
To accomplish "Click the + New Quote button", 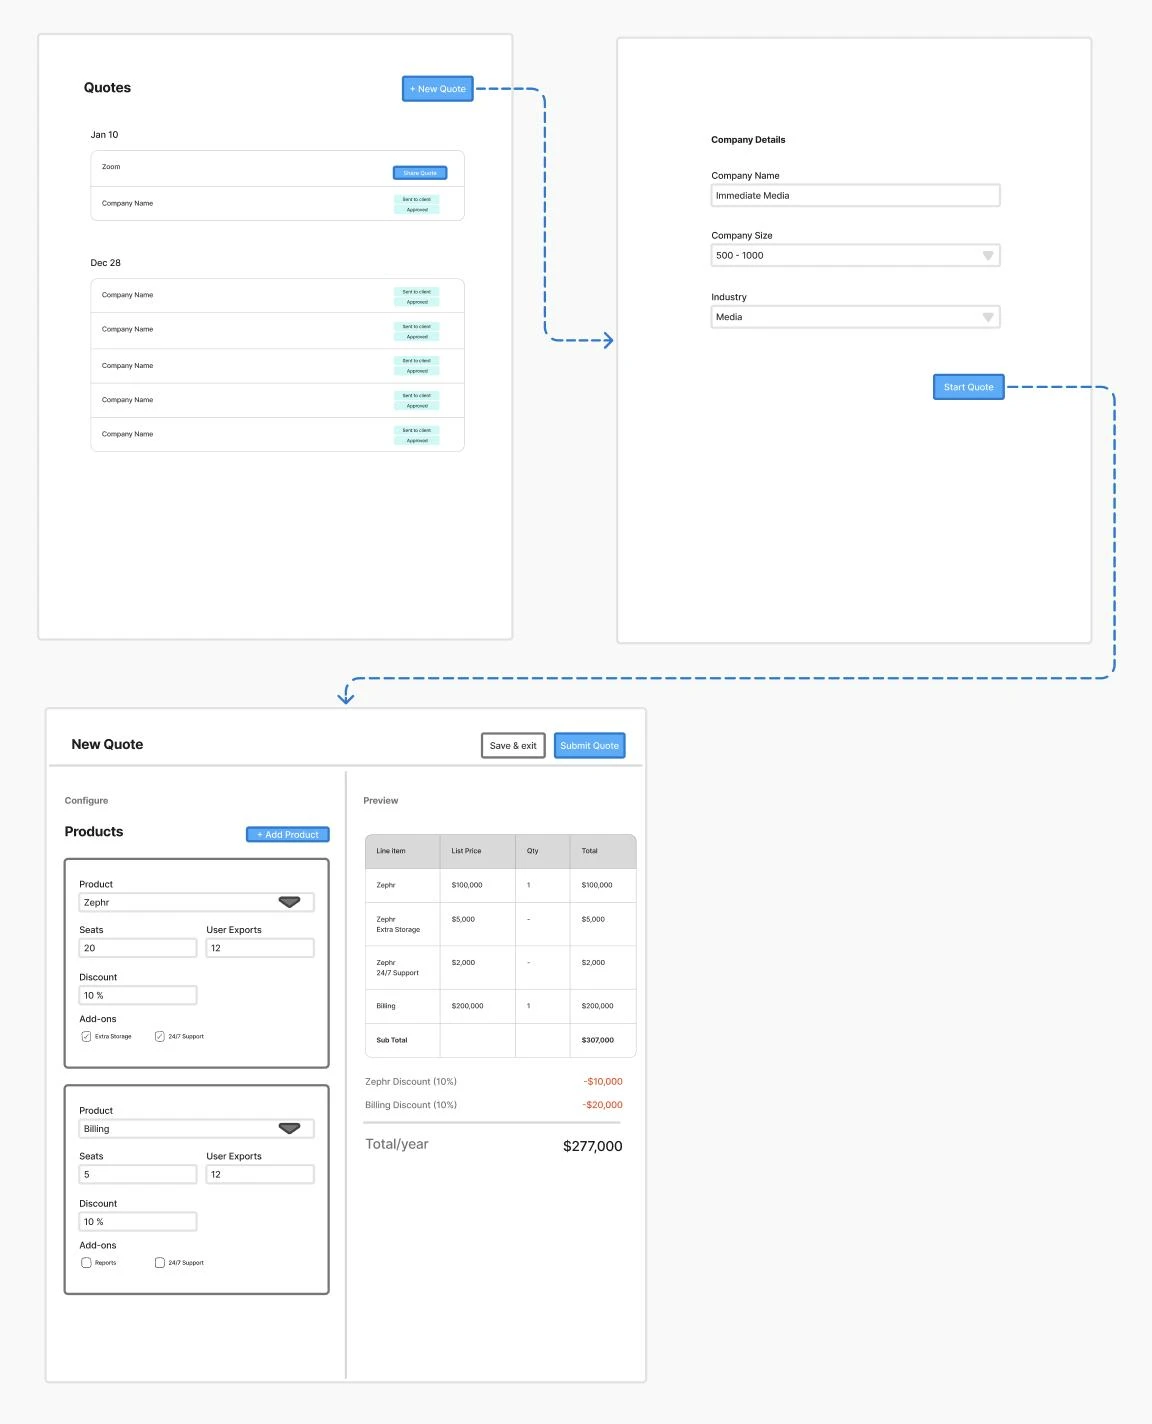I will pyautogui.click(x=438, y=89).
